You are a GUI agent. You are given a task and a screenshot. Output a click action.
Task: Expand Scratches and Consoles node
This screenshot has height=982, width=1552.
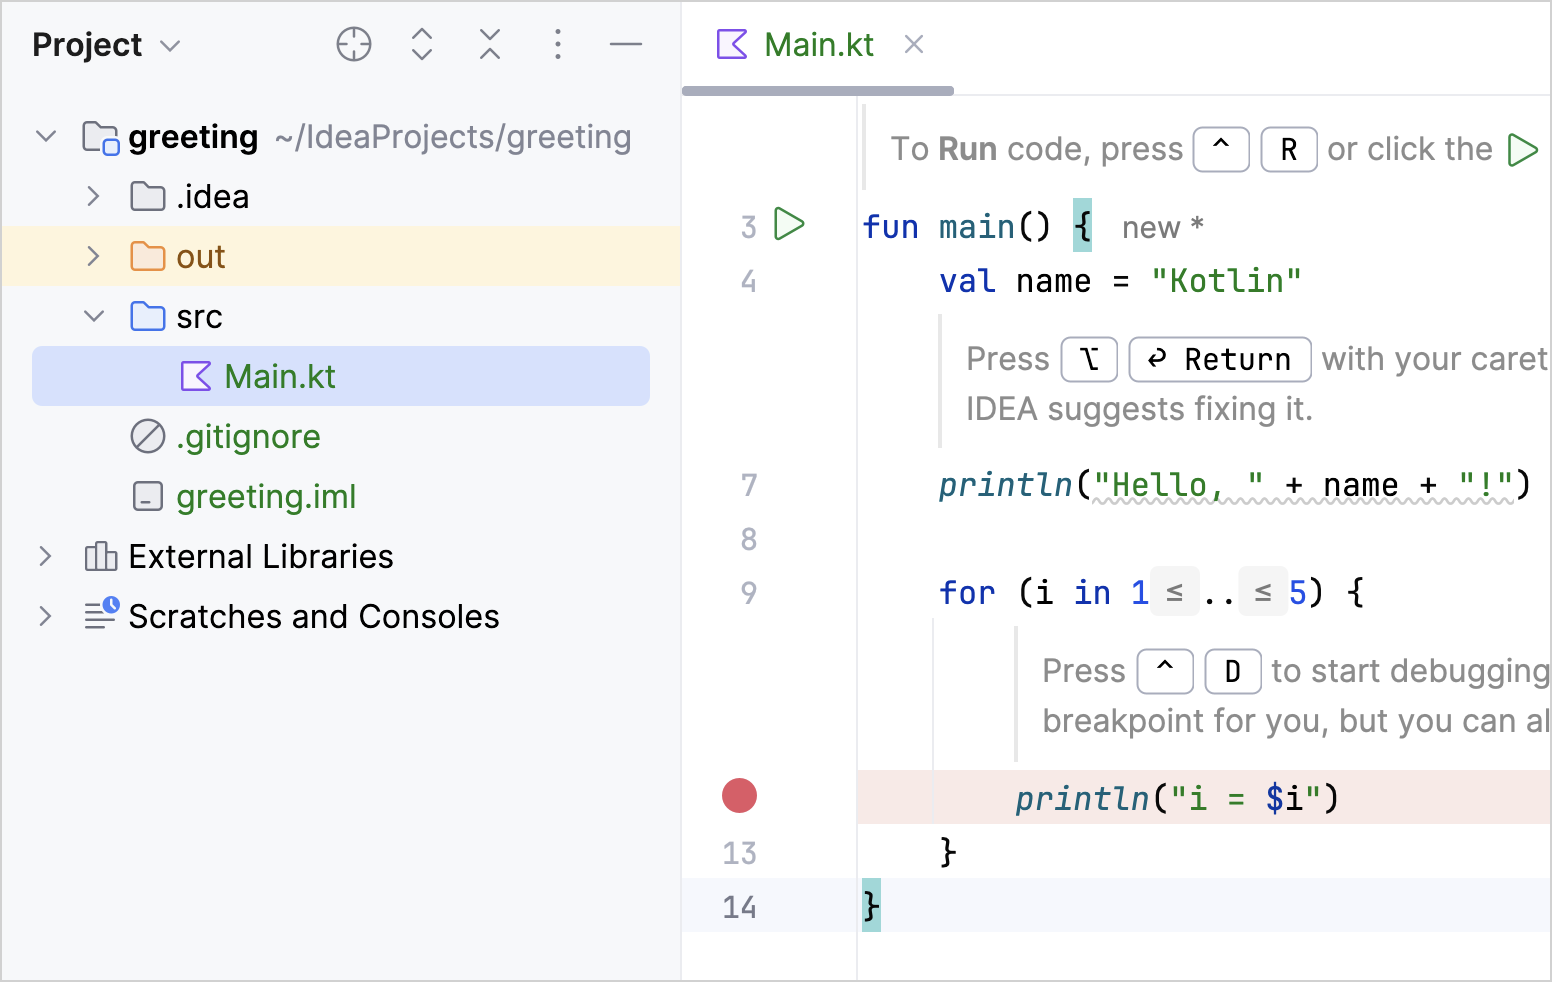[45, 617]
